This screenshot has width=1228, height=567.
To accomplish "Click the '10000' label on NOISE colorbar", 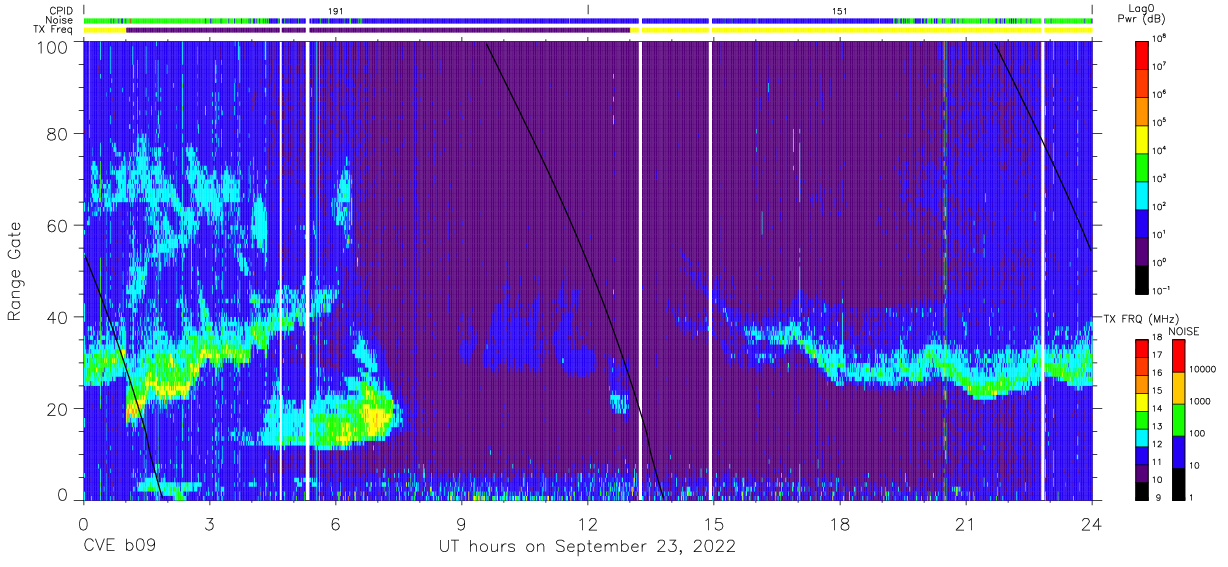I will [x=1203, y=370].
